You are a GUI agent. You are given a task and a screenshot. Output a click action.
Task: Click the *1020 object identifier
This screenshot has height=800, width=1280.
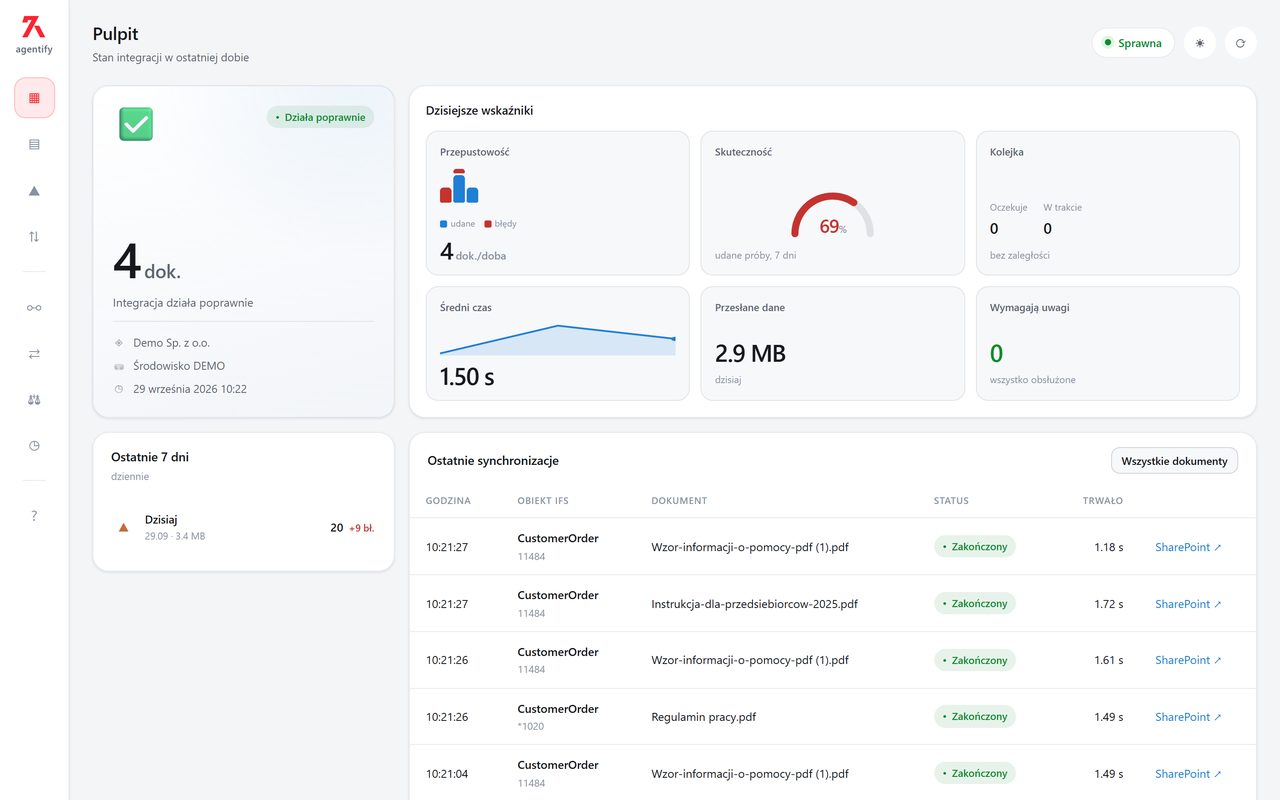(531, 726)
